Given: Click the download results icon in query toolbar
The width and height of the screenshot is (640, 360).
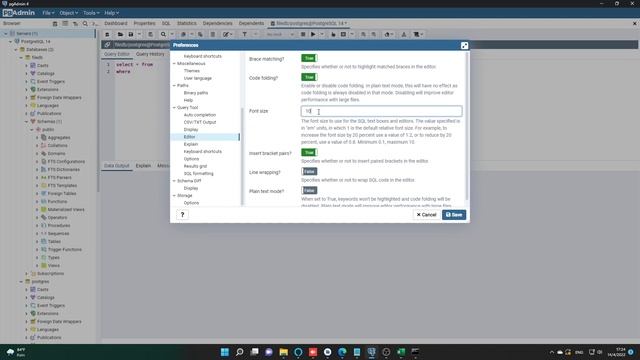Looking at the screenshot, I should pyautogui.click(x=404, y=34).
